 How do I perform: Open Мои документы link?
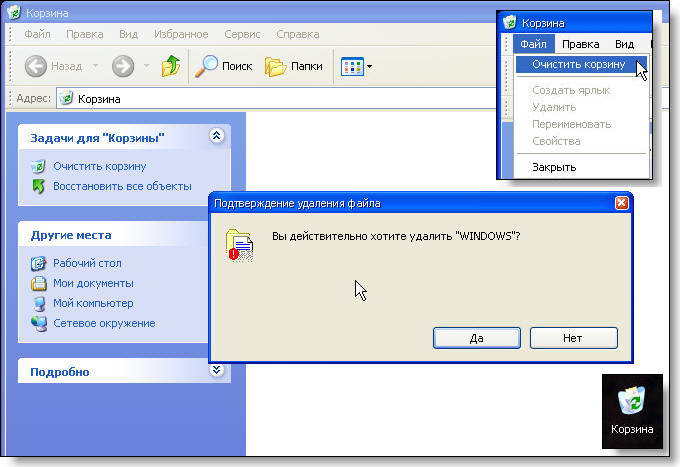93,283
